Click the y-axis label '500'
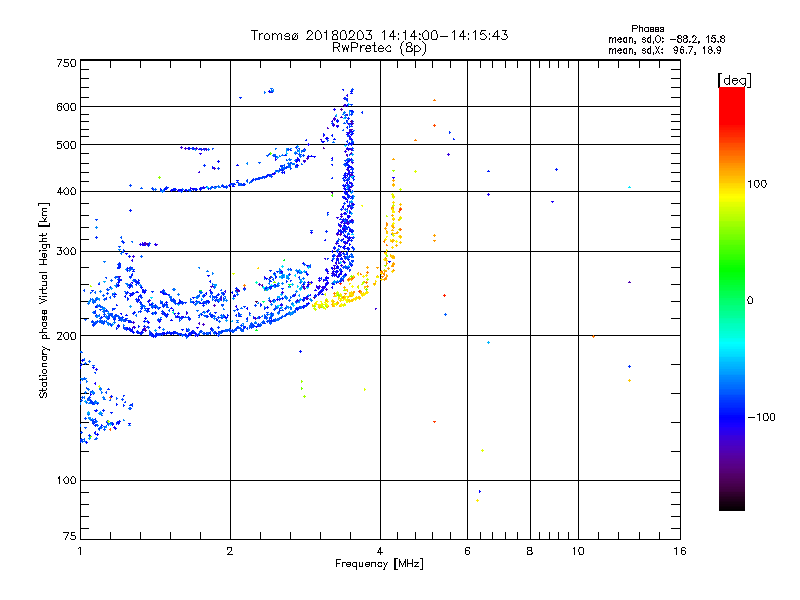This screenshot has height=600, width=800. point(66,145)
